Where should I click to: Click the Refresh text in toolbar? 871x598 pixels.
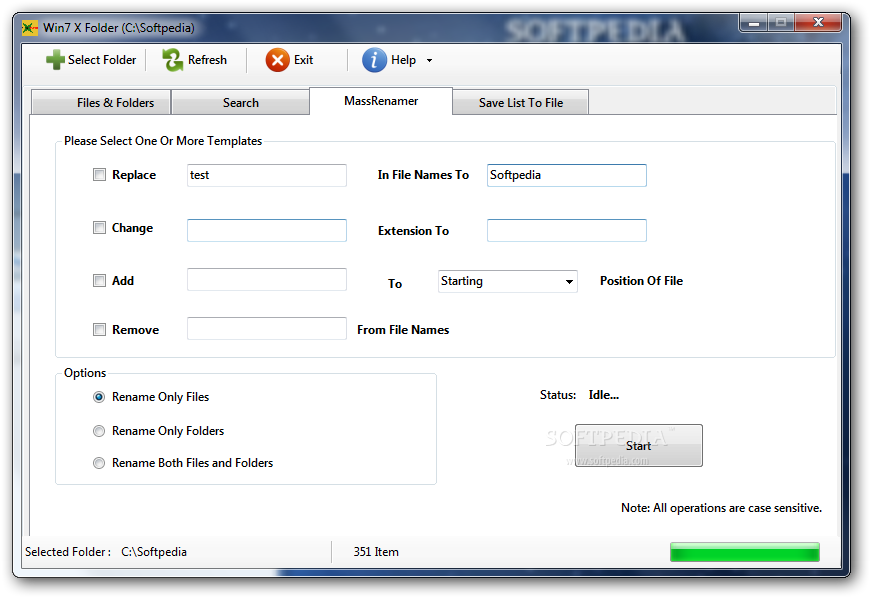[207, 60]
